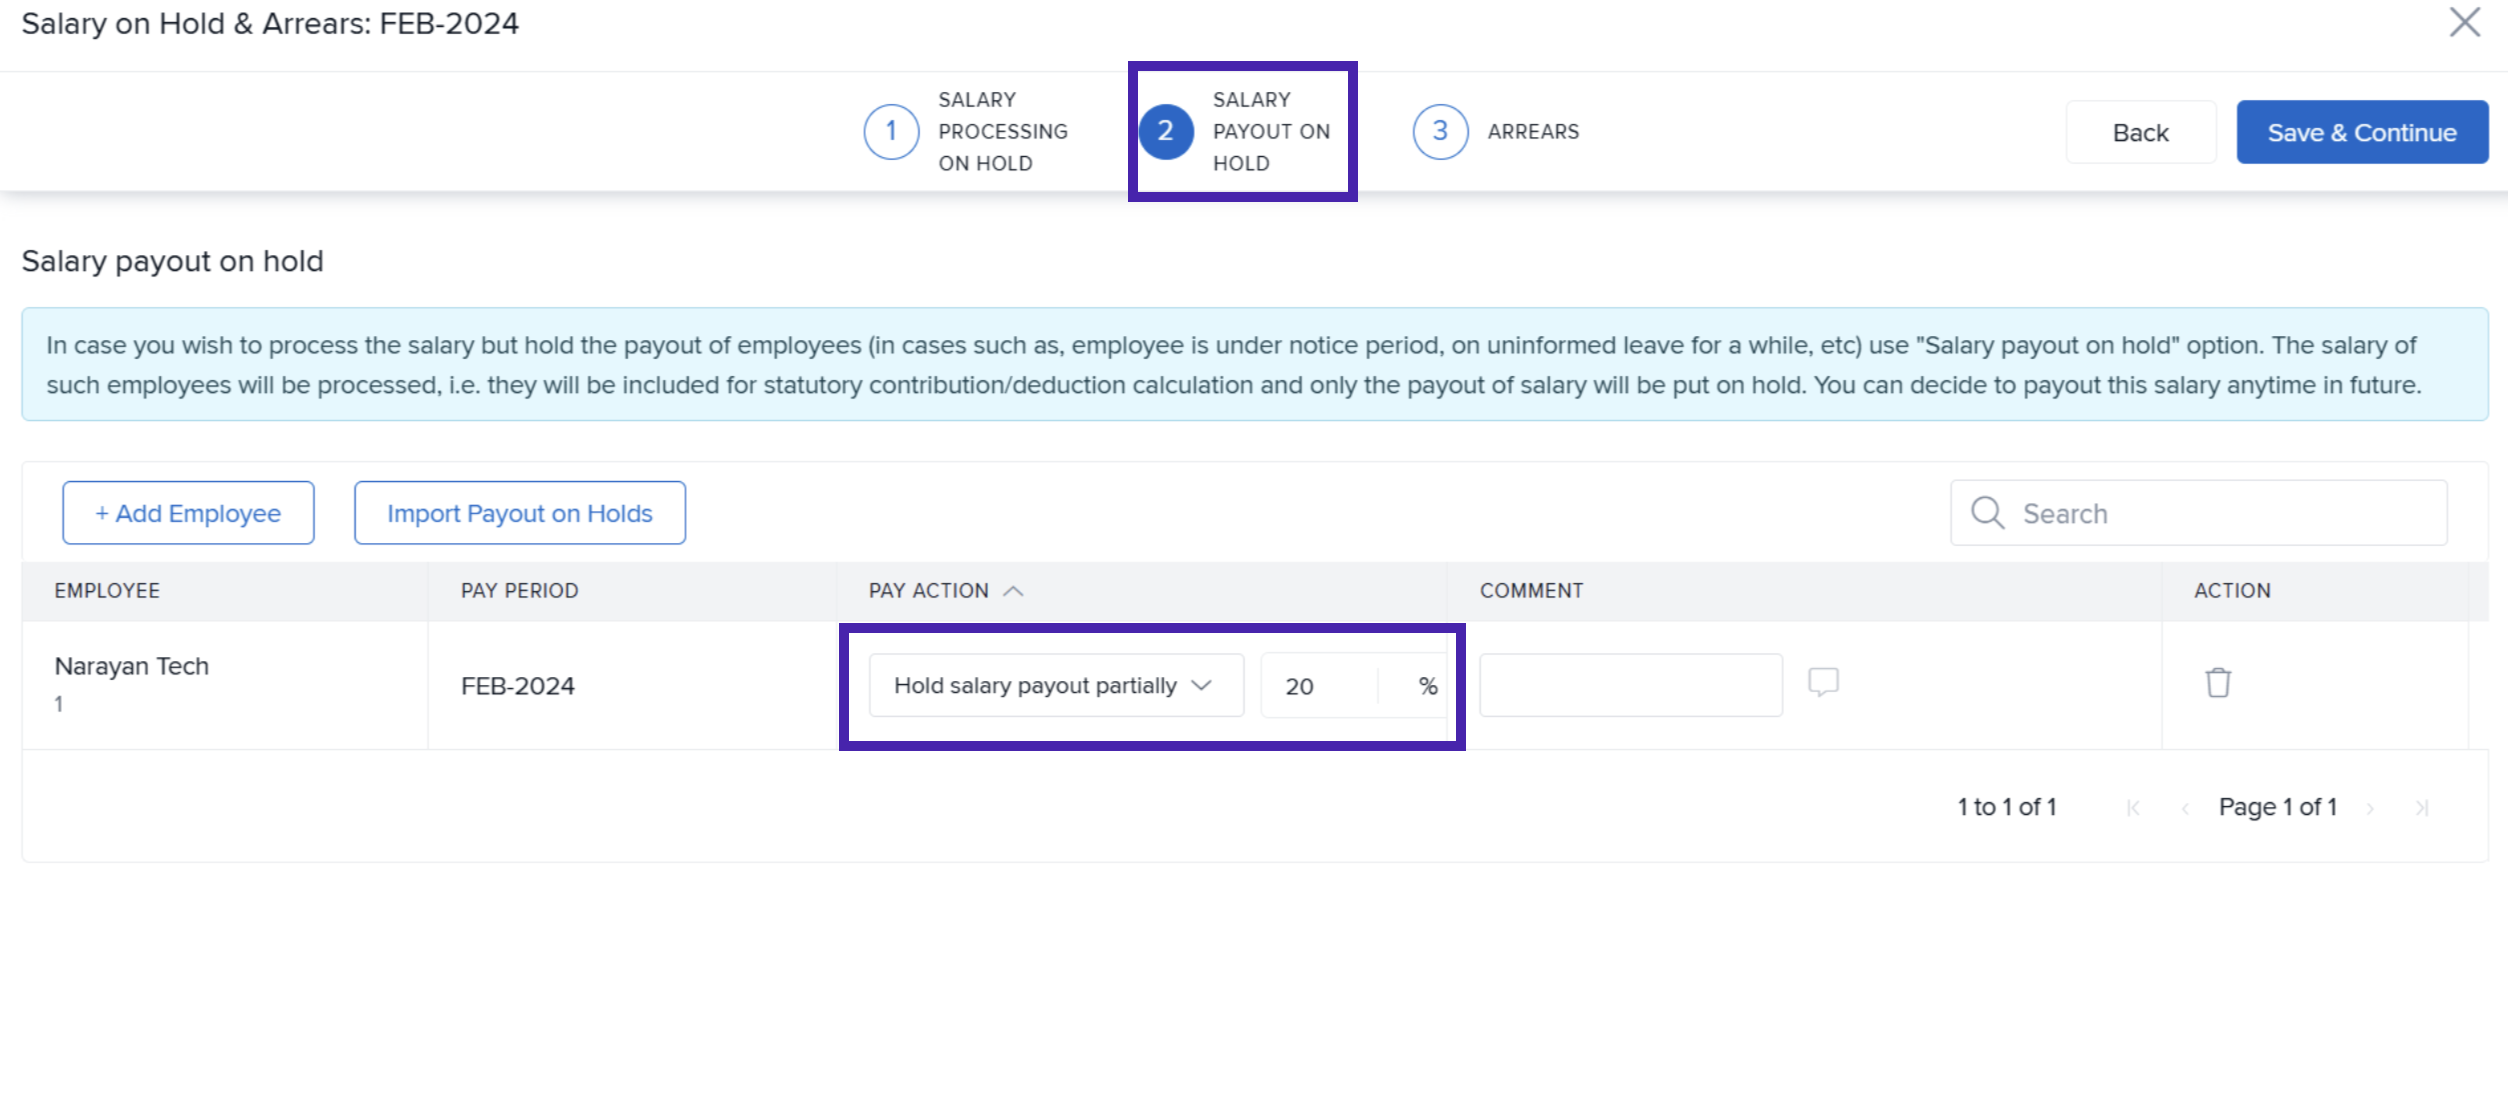The image size is (2508, 1108).
Task: Go to step 3 Arrears
Action: 1440,132
